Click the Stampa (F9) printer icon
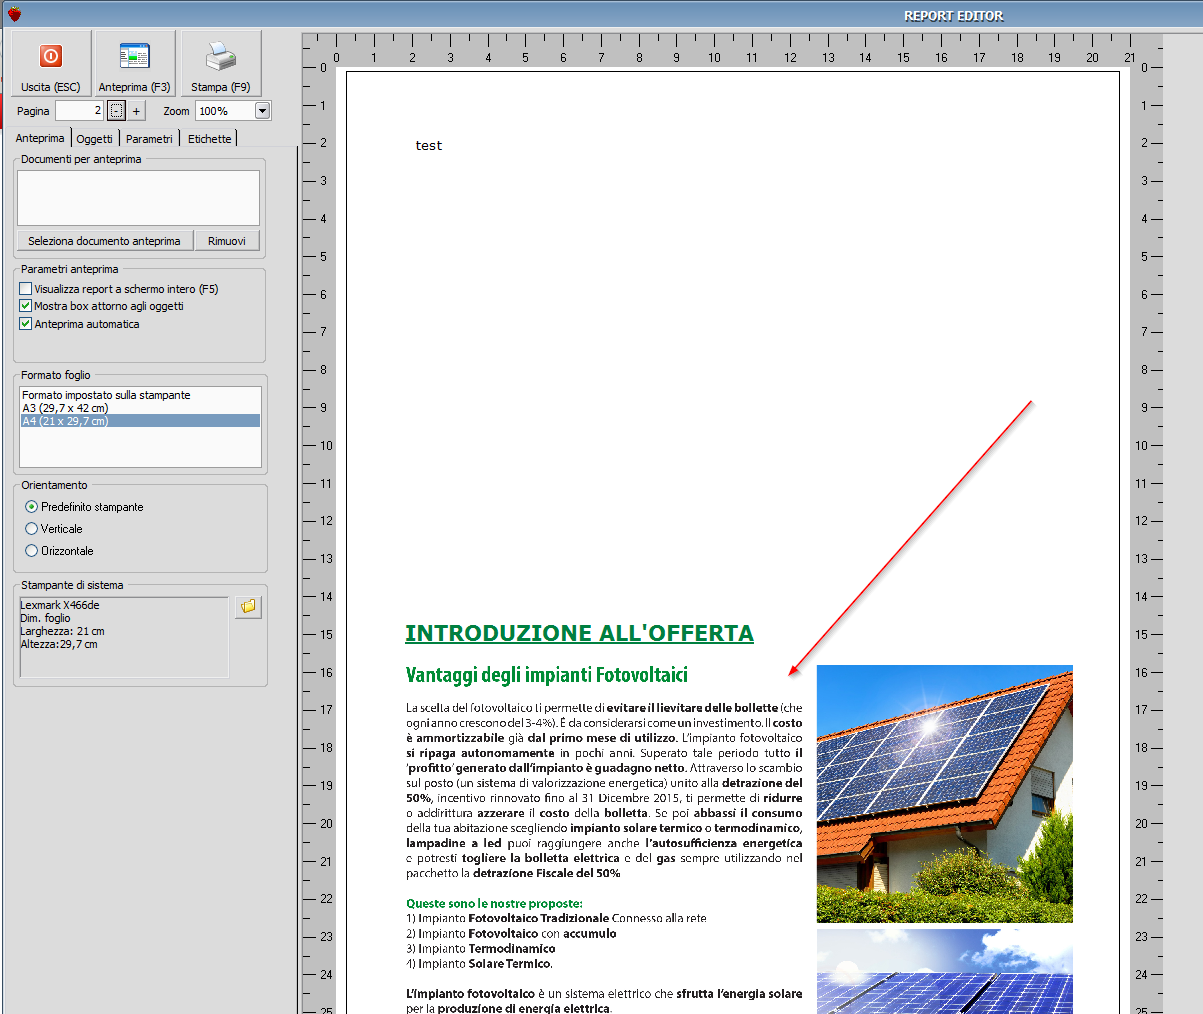 (x=220, y=57)
